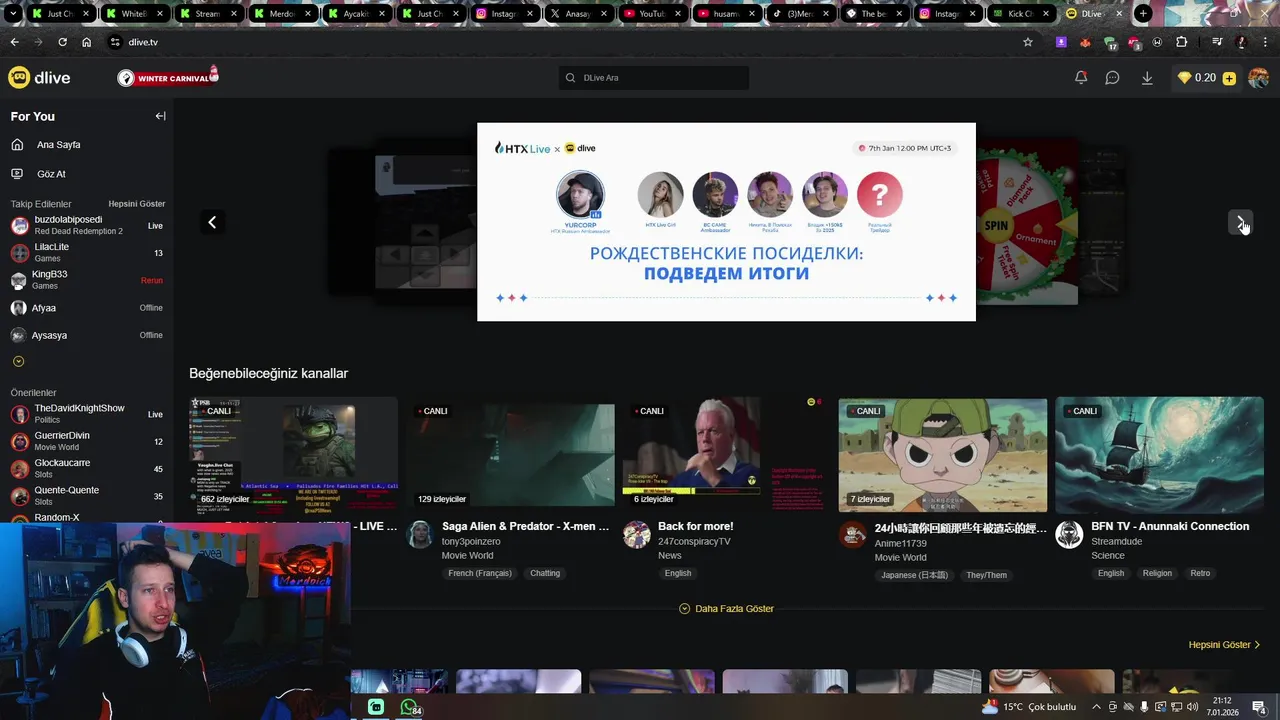1280x720 pixels.
Task: Open the user profile avatar menu
Action: [1258, 78]
